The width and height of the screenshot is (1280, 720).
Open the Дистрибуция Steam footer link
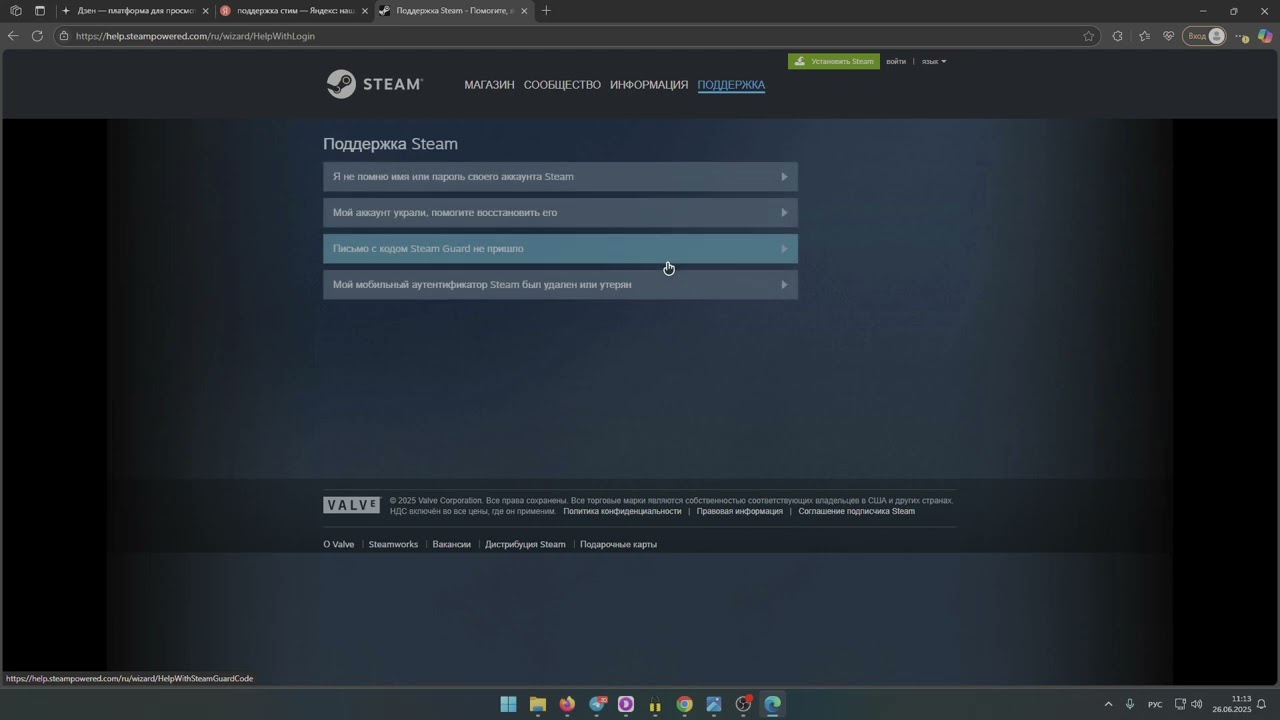525,545
